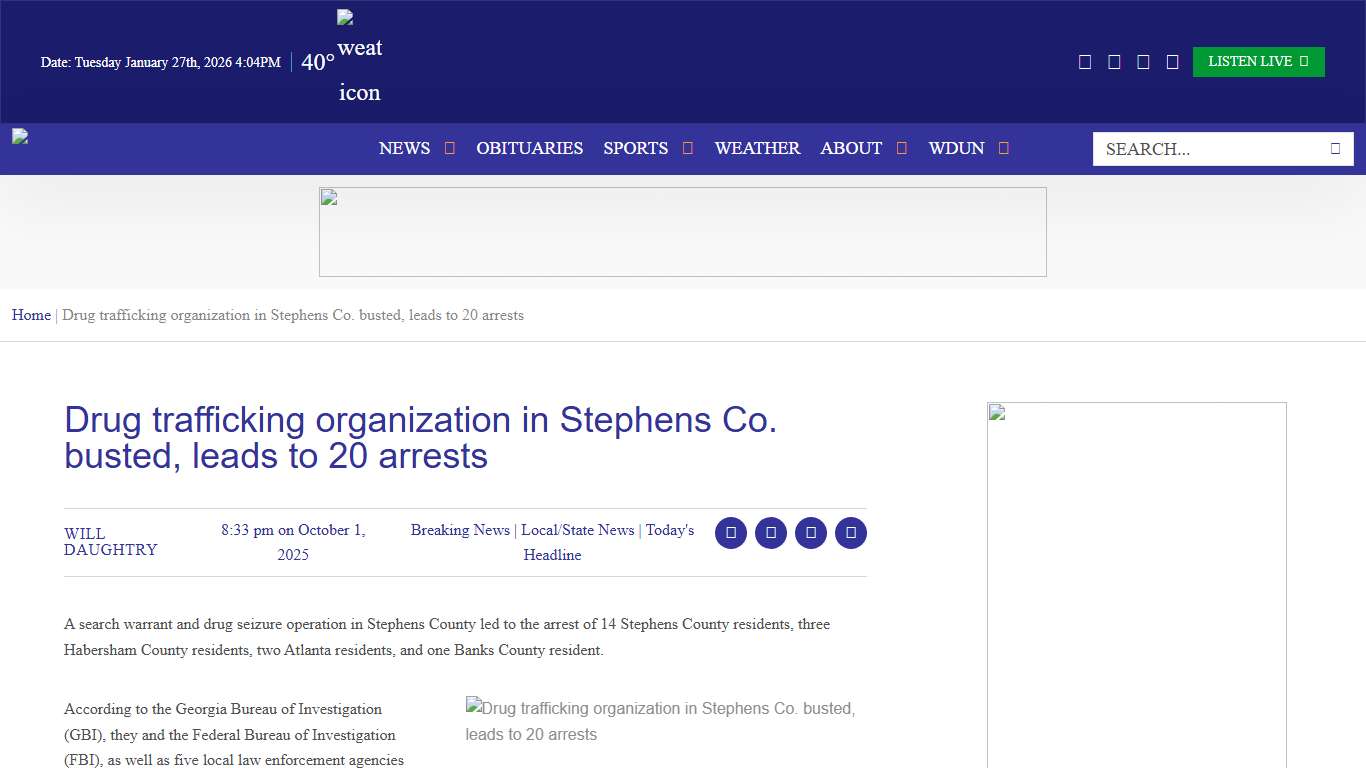The width and height of the screenshot is (1366, 768).
Task: Open WDUN's Facebook from the header social icons
Action: pos(1085,61)
